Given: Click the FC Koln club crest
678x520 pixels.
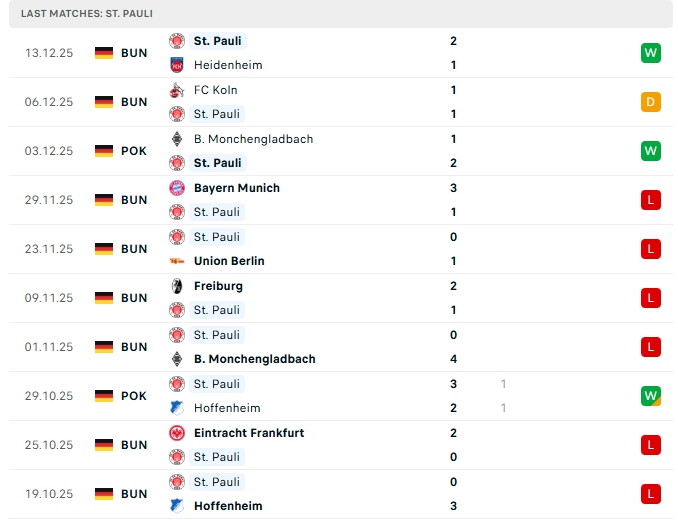Looking at the screenshot, I should click(x=177, y=90).
